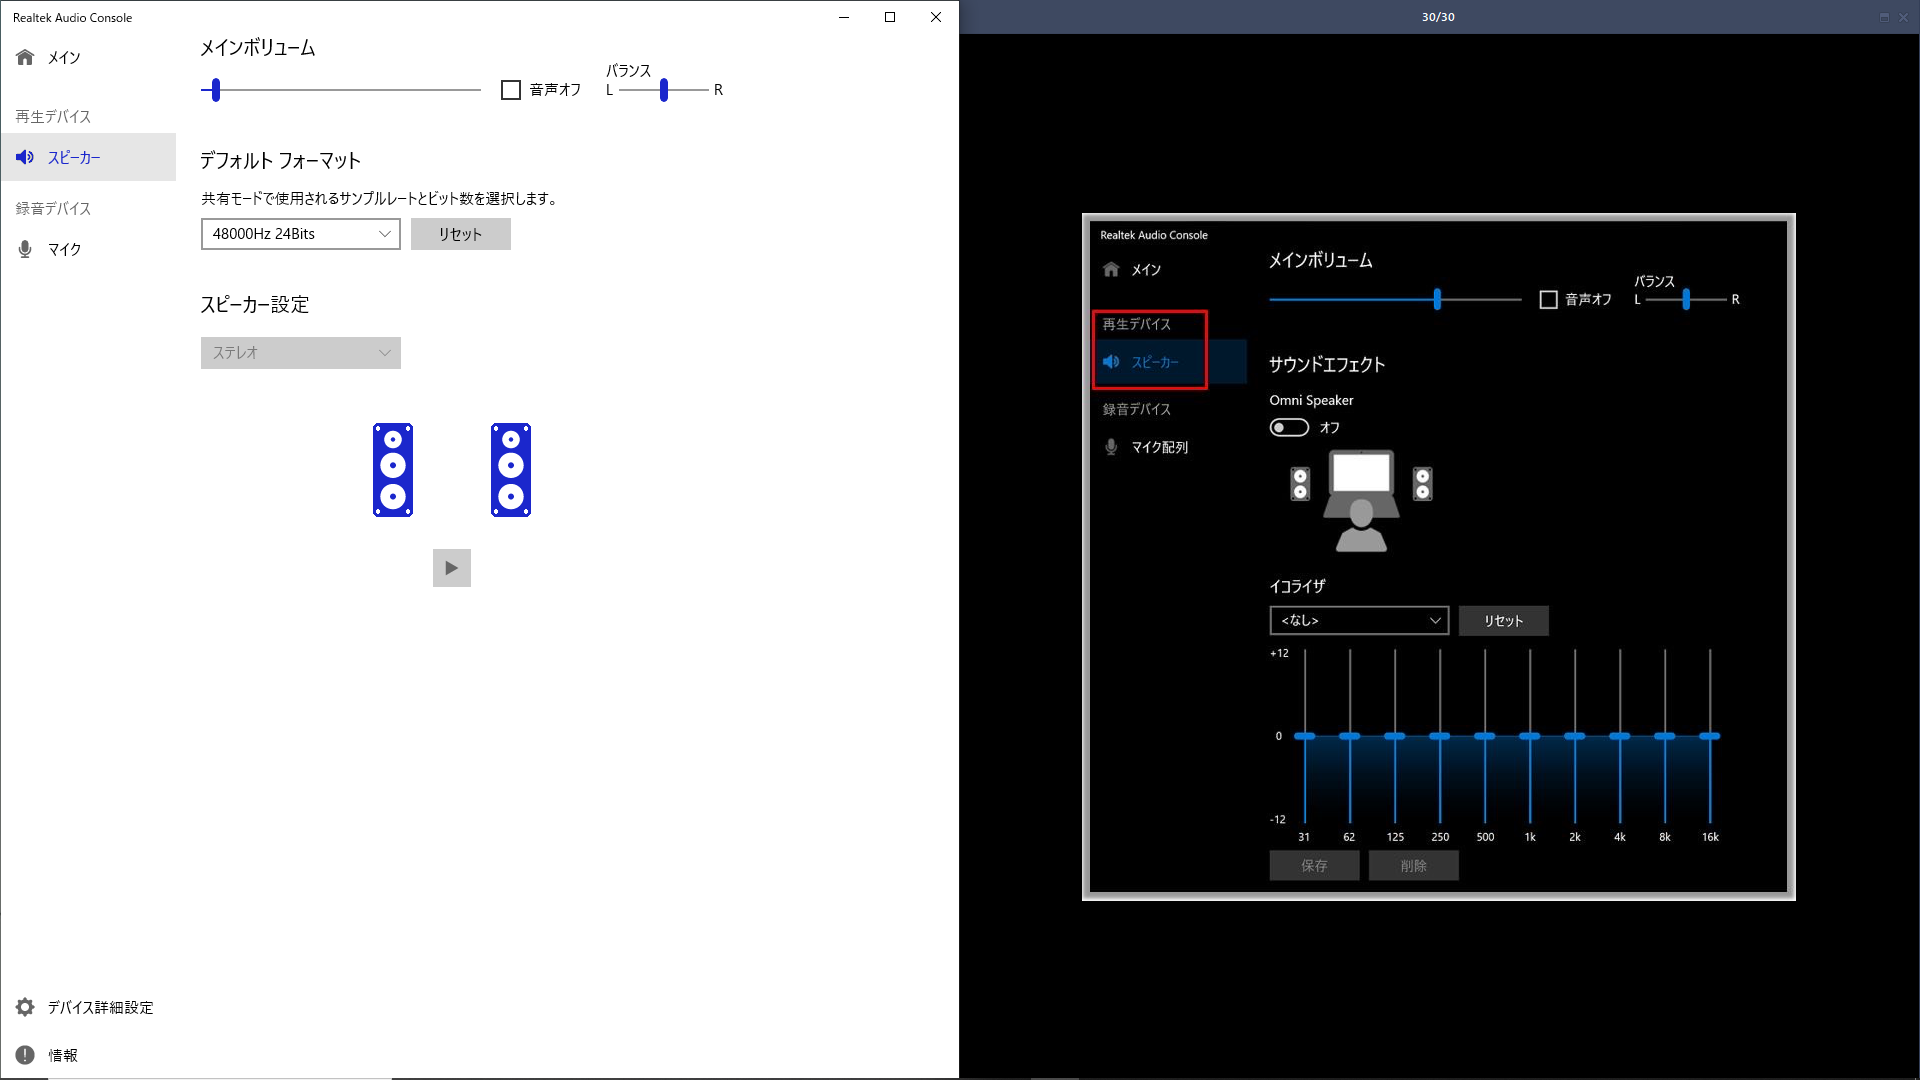The height and width of the screenshot is (1080, 1920).
Task: Click the 保存 button under equalizer
Action: coord(1314,866)
